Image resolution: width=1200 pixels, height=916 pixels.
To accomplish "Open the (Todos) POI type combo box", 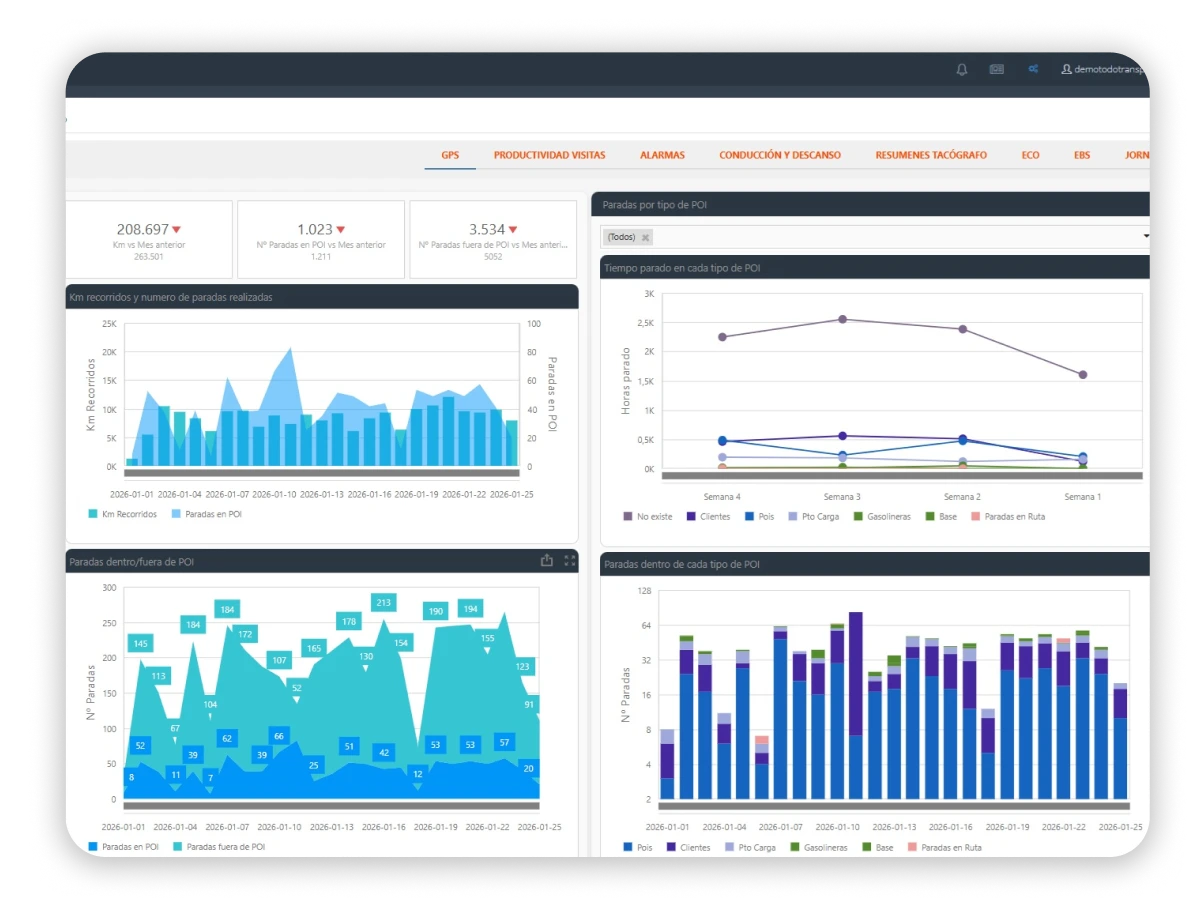I will 875,237.
